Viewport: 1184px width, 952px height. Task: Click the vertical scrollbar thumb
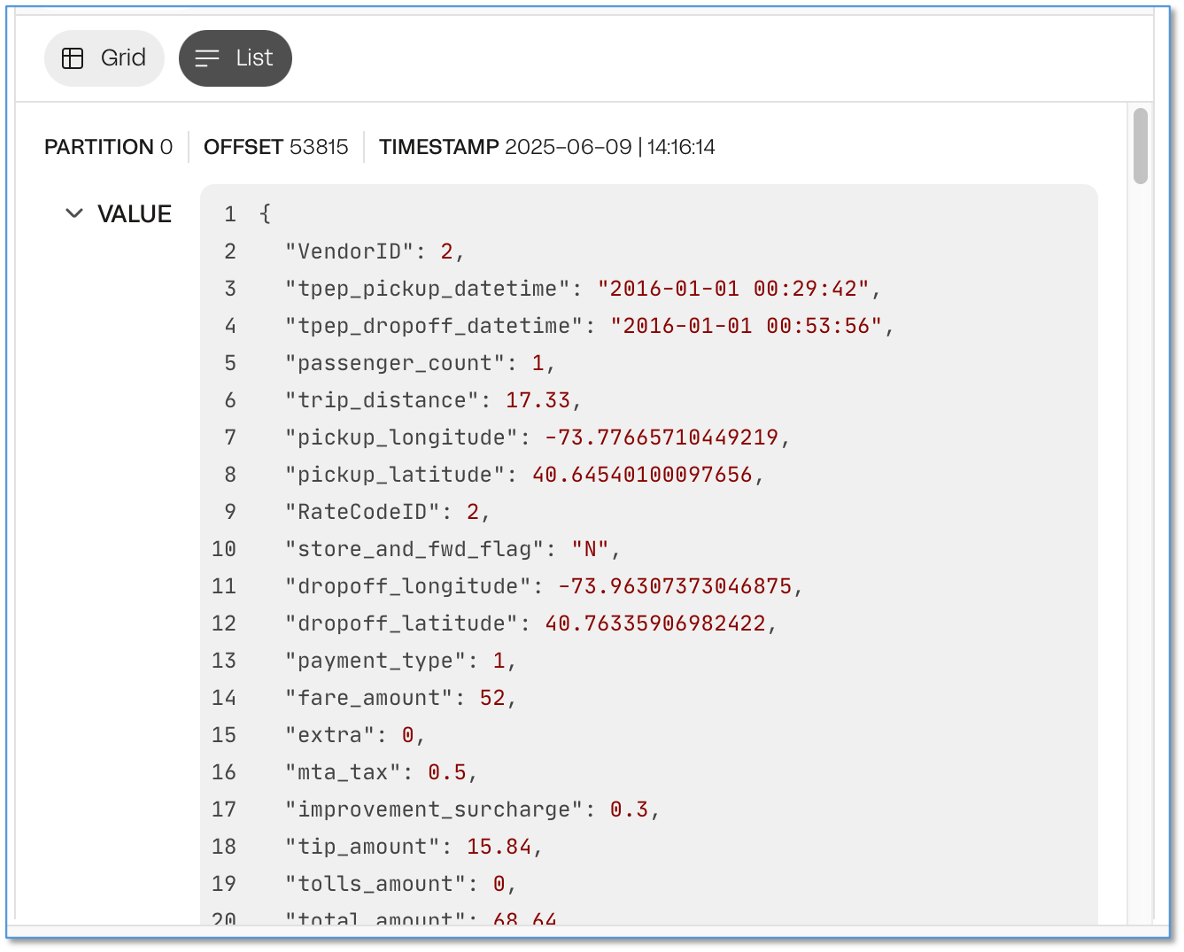1140,146
